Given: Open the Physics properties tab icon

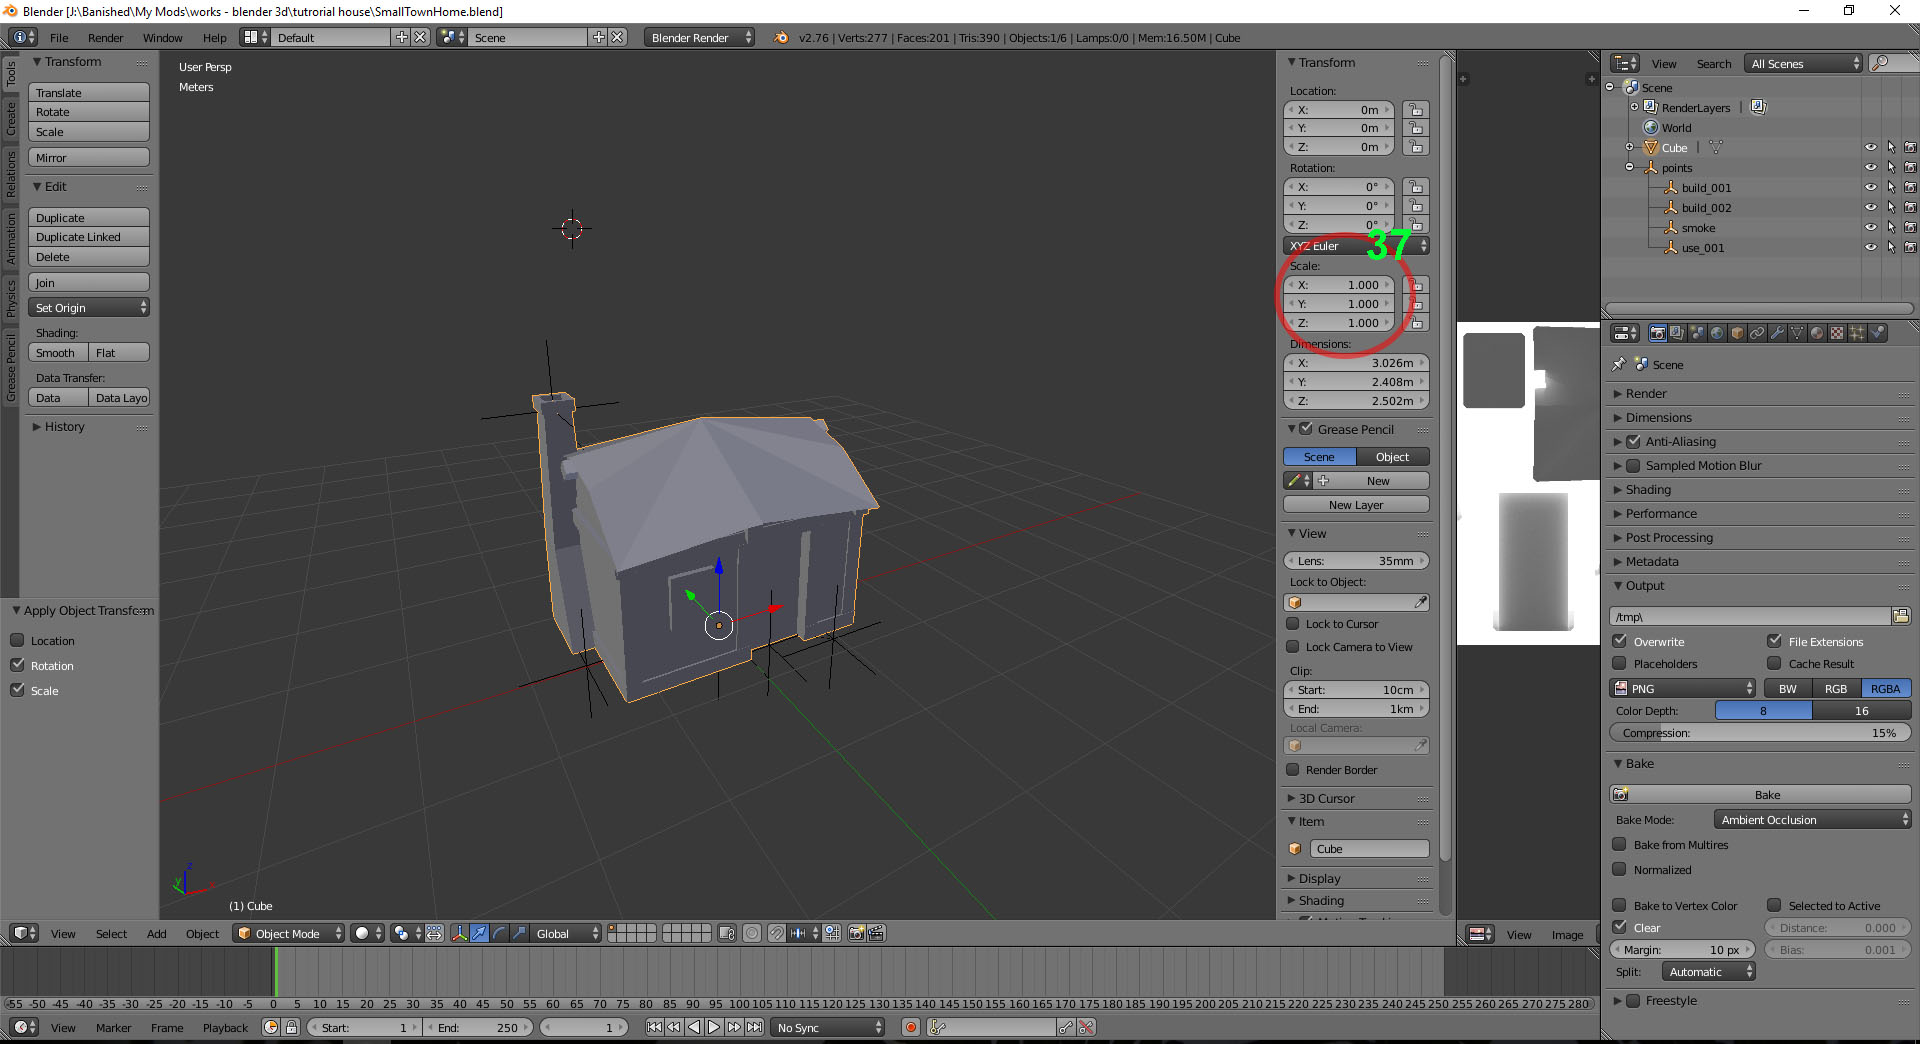Looking at the screenshot, I should [x=1877, y=333].
